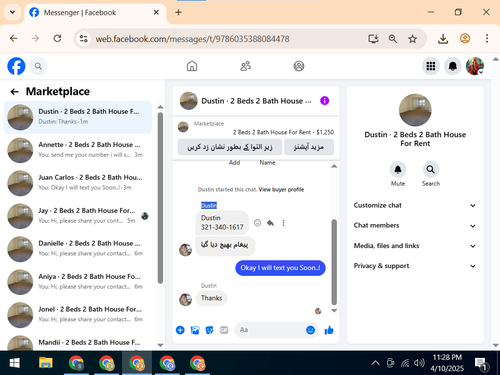
Task: Click the phone number 321-340-1617 message
Action: [x=222, y=223]
